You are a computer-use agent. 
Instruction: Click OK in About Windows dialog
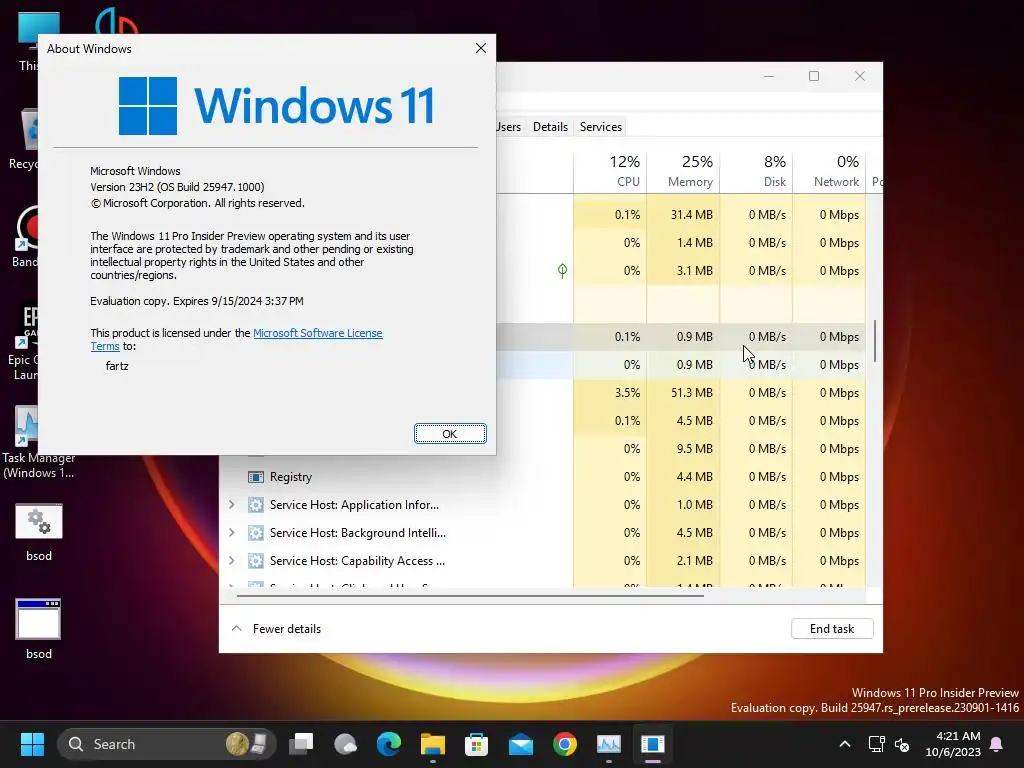[x=450, y=434]
